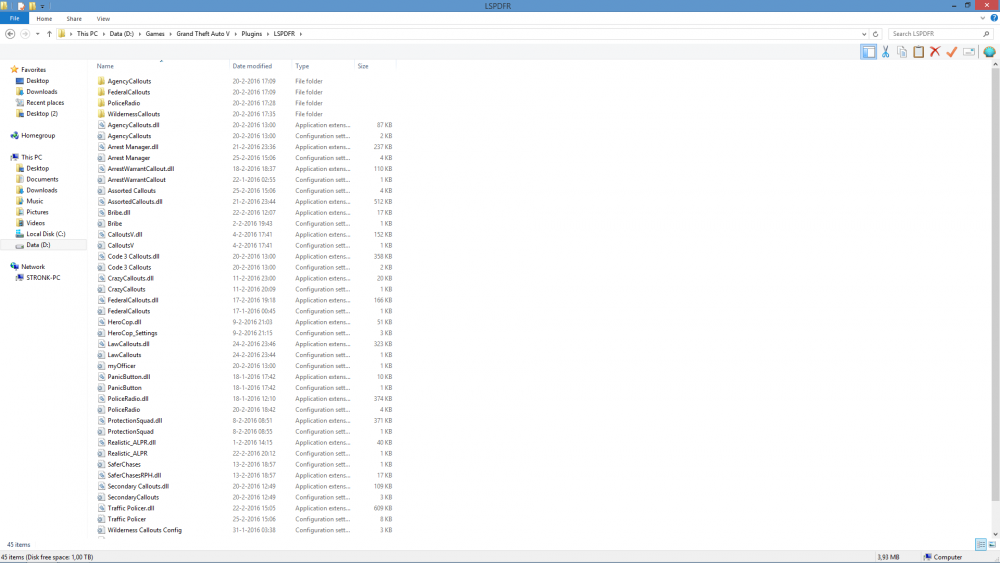Select Desktop (2) in Favorites
Viewport: 1000px width, 563px height.
[x=41, y=113]
